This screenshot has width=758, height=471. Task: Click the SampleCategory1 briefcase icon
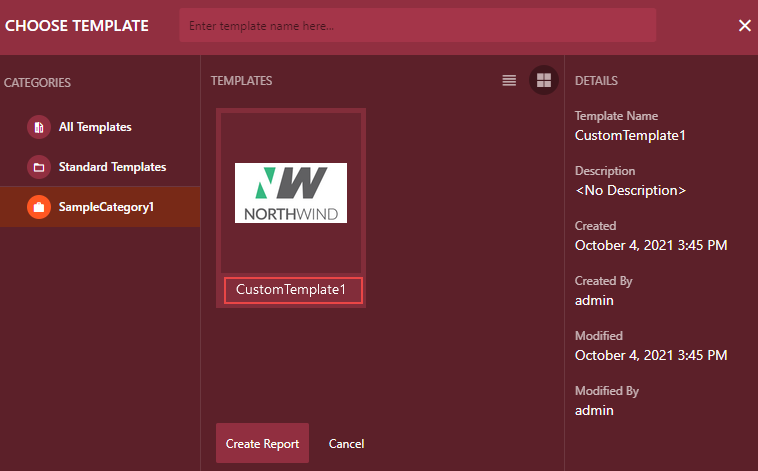(39, 207)
